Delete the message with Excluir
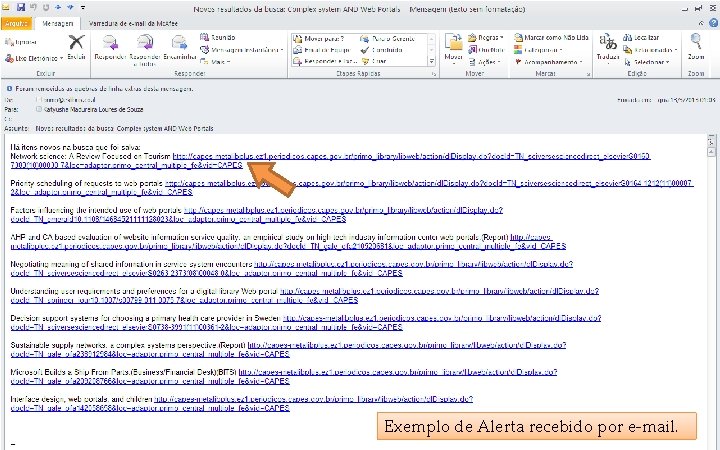This screenshot has width=720, height=450. pos(76,47)
